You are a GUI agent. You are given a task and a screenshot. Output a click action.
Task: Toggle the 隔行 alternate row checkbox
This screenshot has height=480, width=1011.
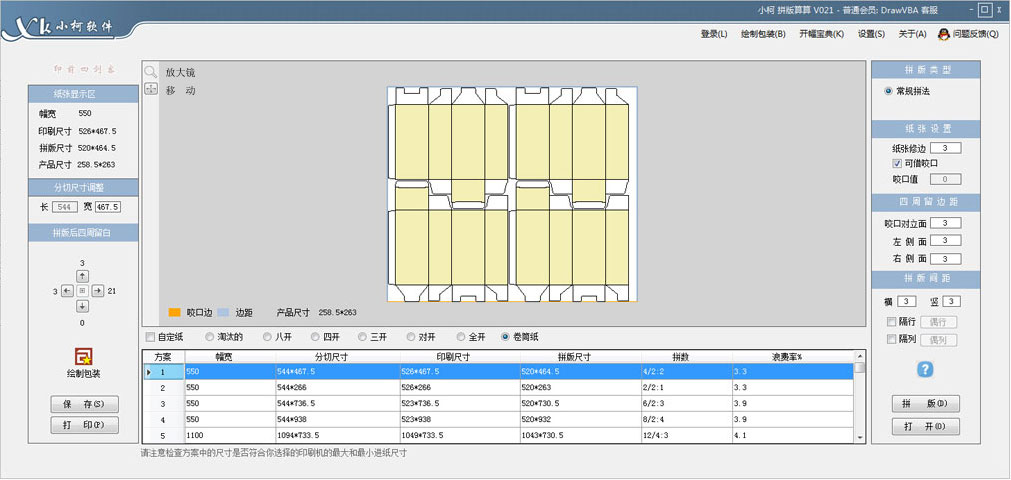(x=892, y=322)
